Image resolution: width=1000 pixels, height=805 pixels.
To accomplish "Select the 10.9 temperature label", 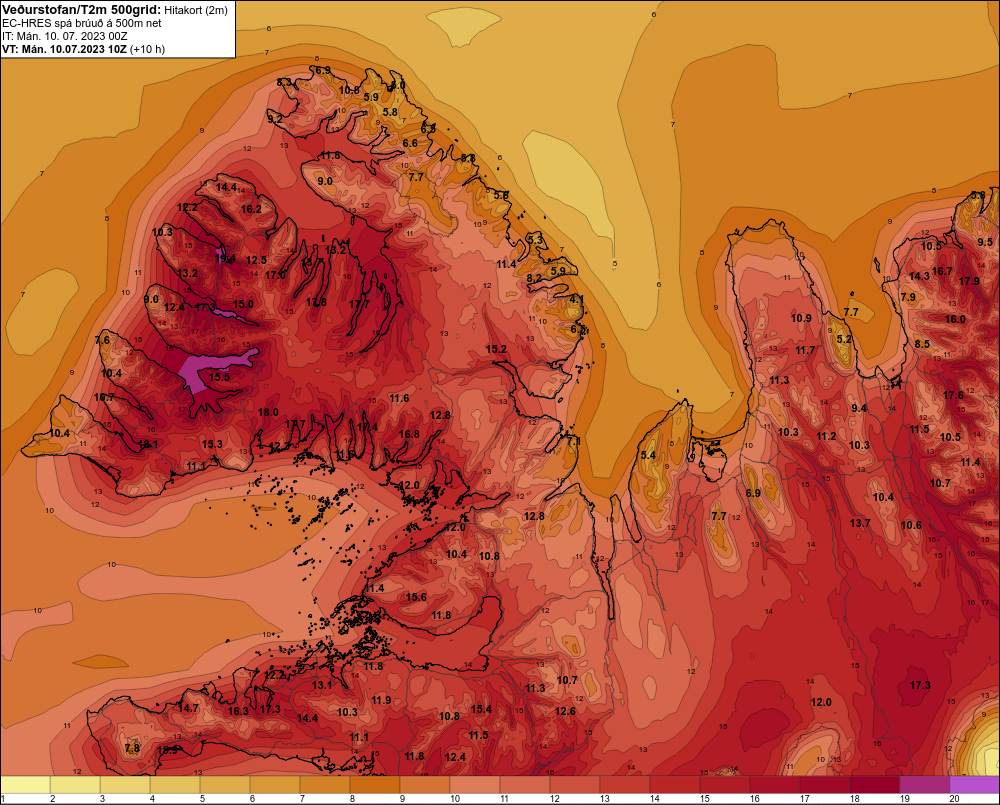I will (801, 318).
